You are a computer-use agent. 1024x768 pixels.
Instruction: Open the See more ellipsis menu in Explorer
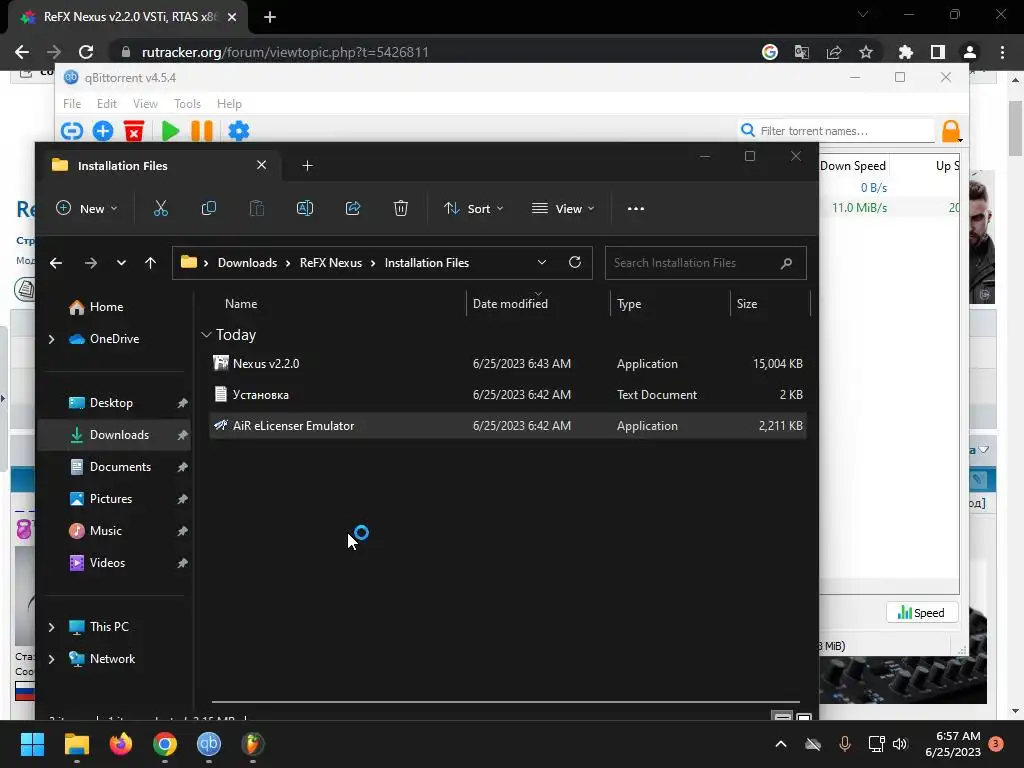[x=635, y=208]
